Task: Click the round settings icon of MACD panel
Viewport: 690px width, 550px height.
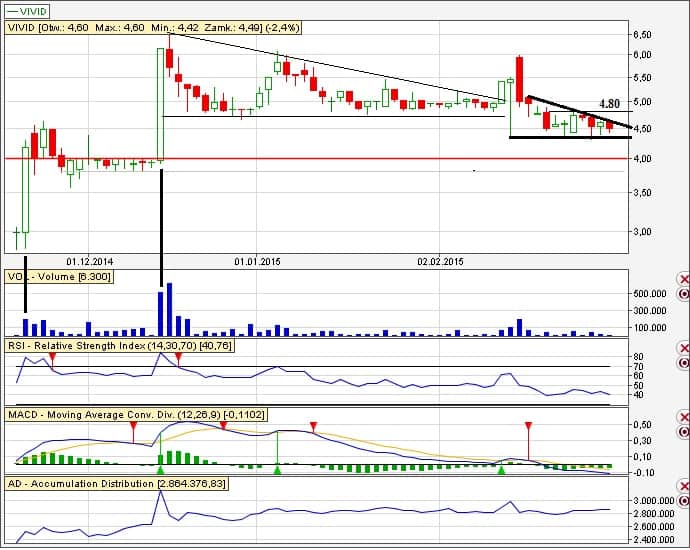Action: pyautogui.click(x=684, y=433)
